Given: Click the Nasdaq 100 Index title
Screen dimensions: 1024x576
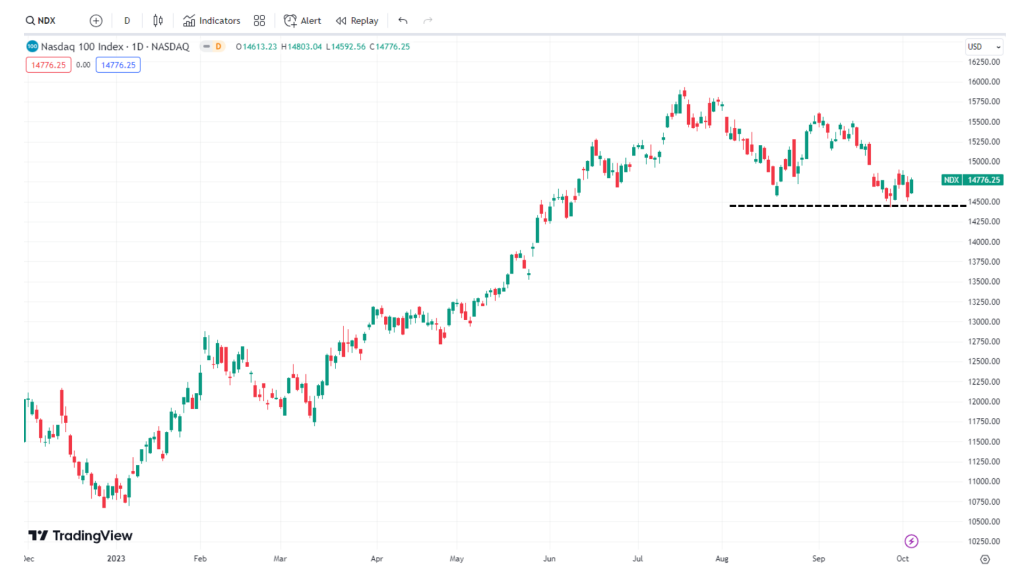Looking at the screenshot, I should 115,46.
